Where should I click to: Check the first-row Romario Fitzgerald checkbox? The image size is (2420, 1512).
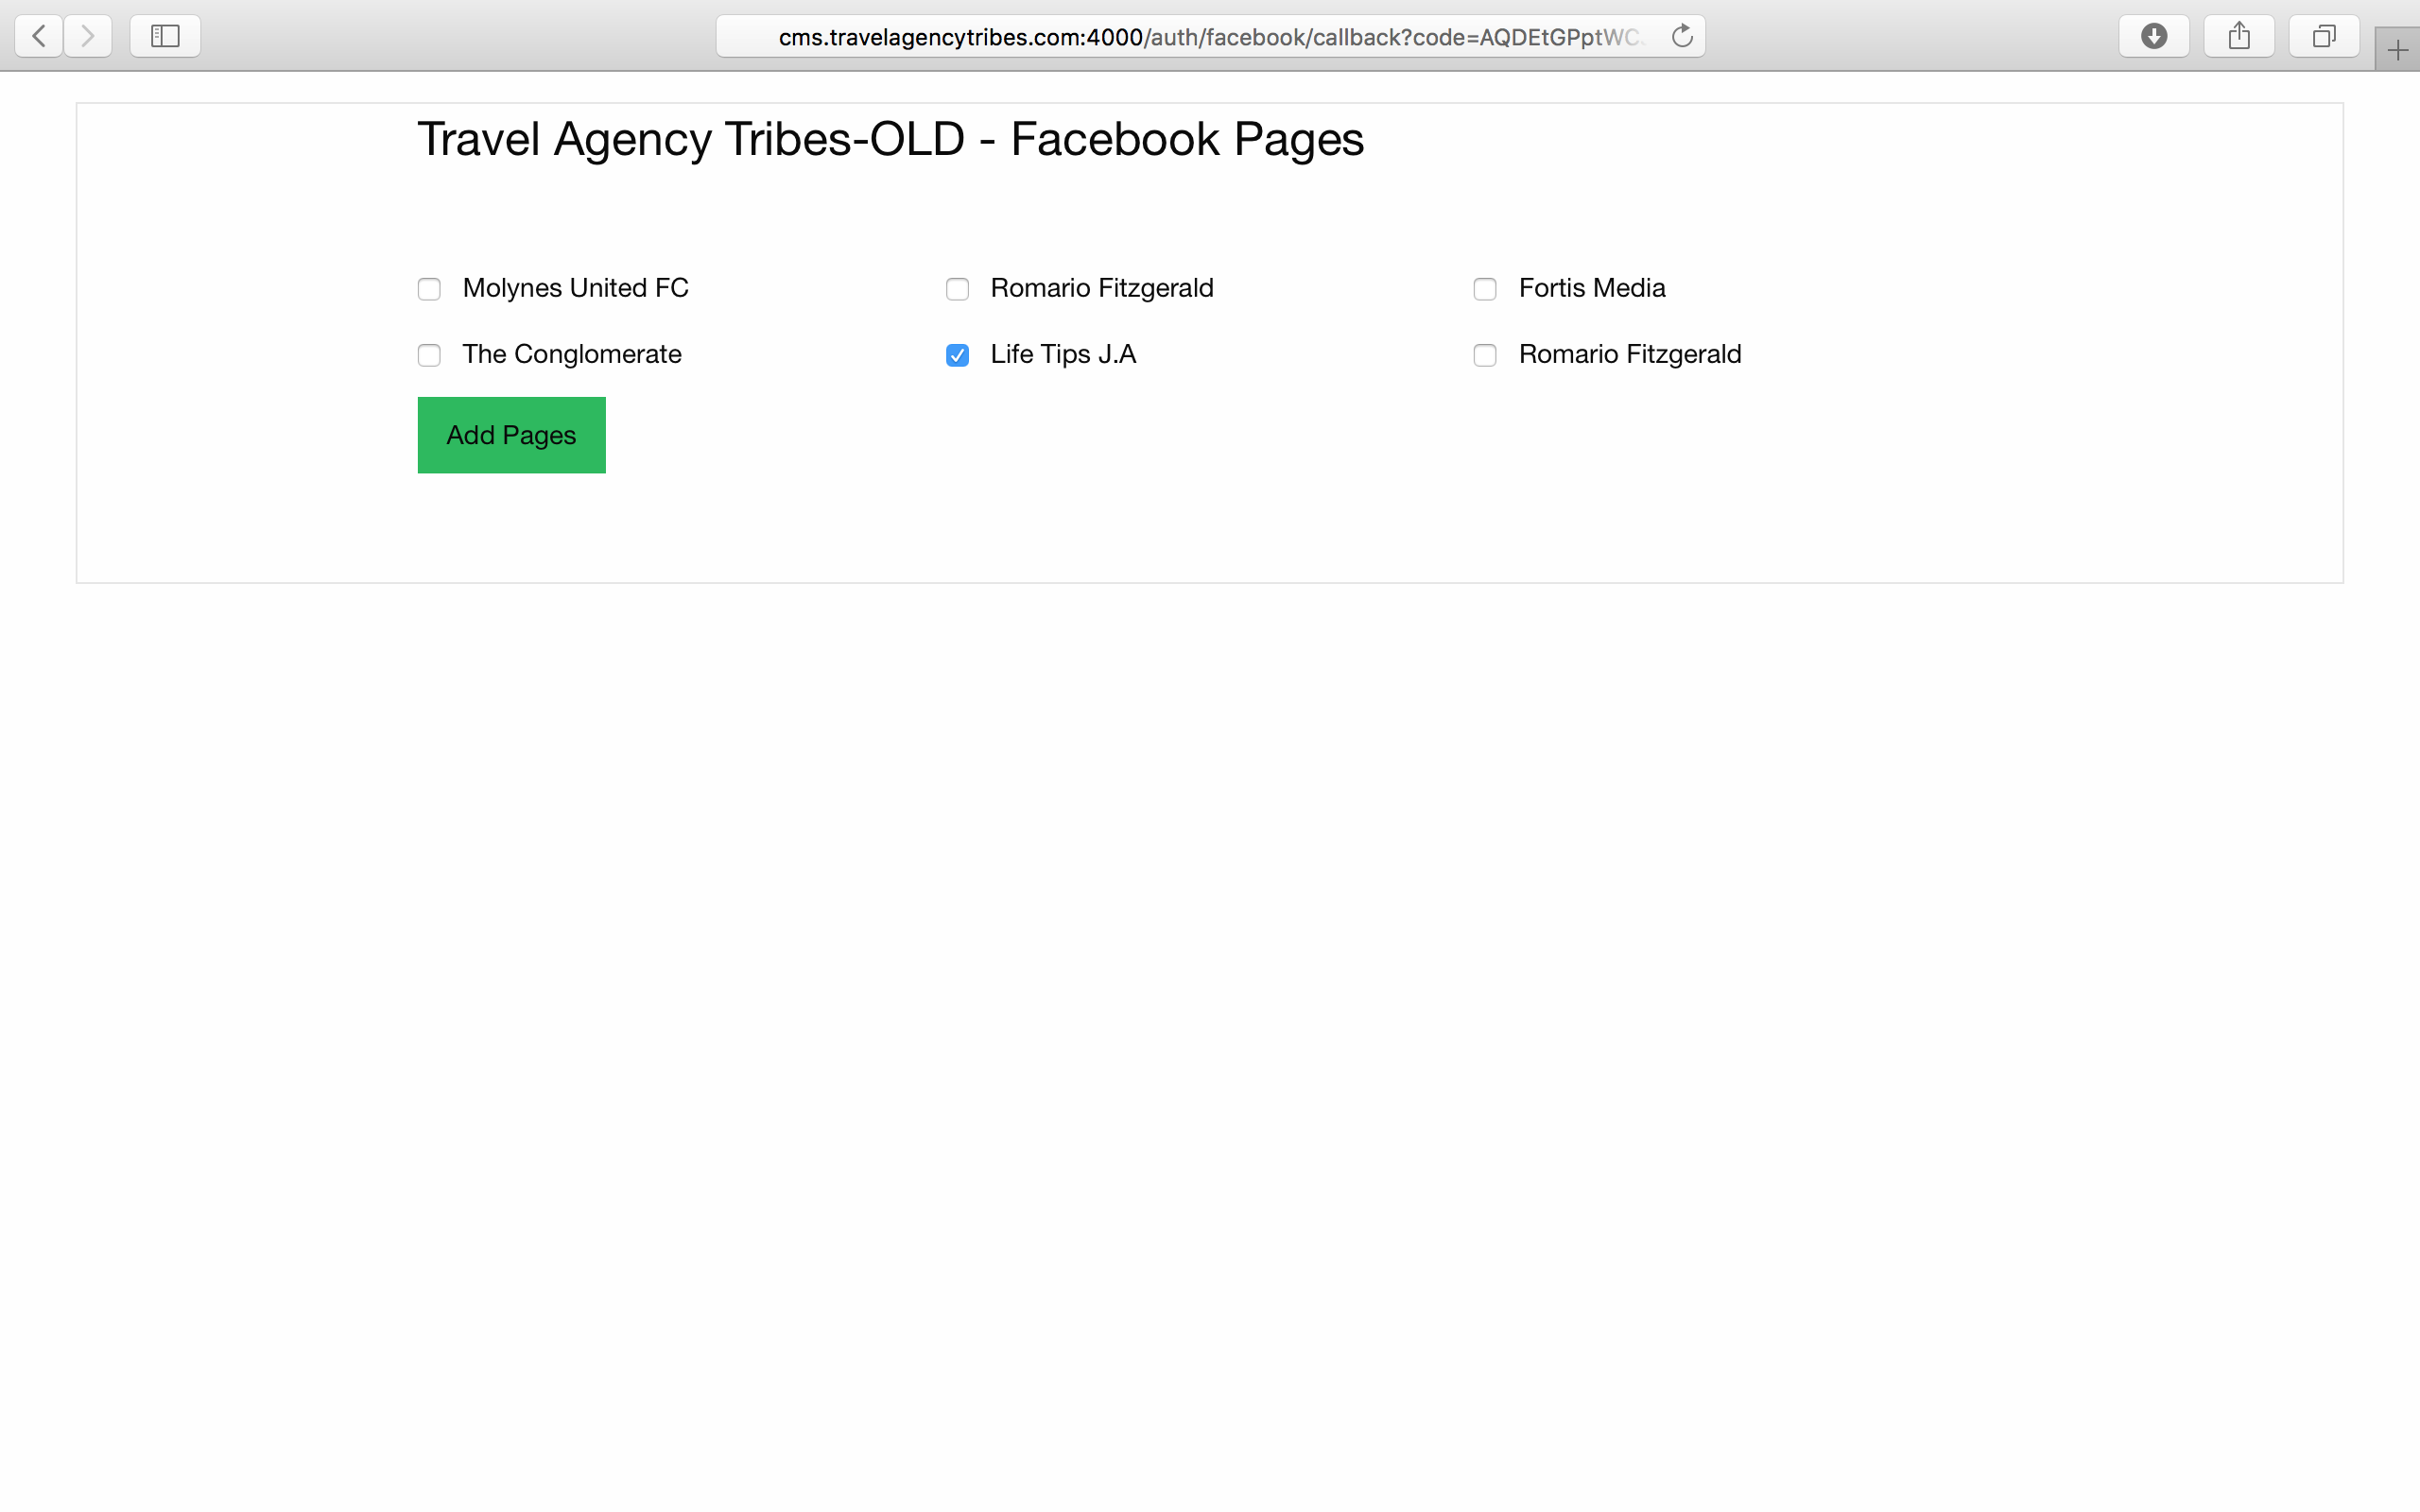[x=957, y=289]
